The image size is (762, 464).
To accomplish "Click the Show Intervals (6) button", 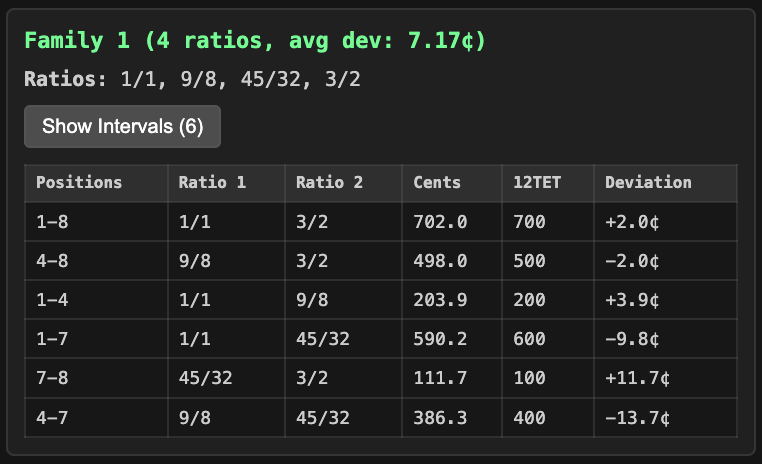I will click(x=122, y=127).
